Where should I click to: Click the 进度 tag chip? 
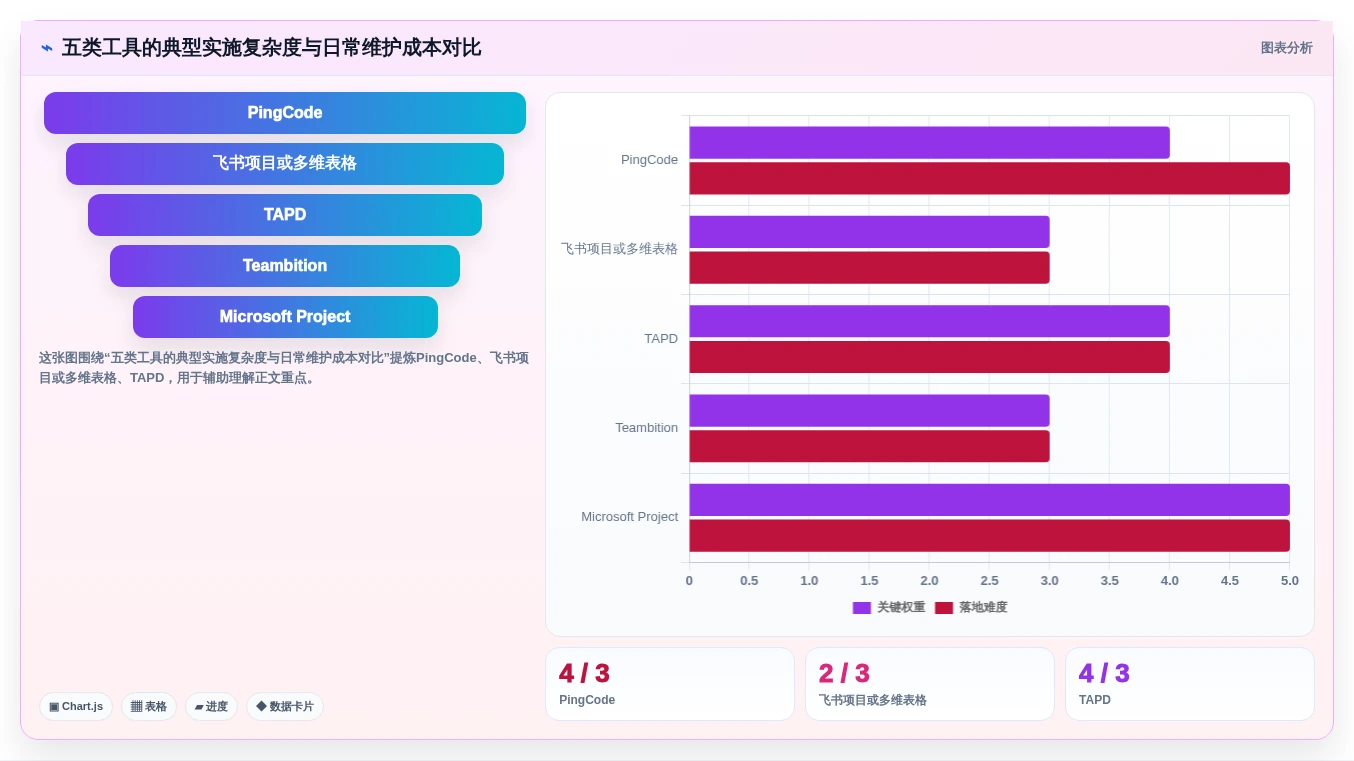click(x=211, y=706)
